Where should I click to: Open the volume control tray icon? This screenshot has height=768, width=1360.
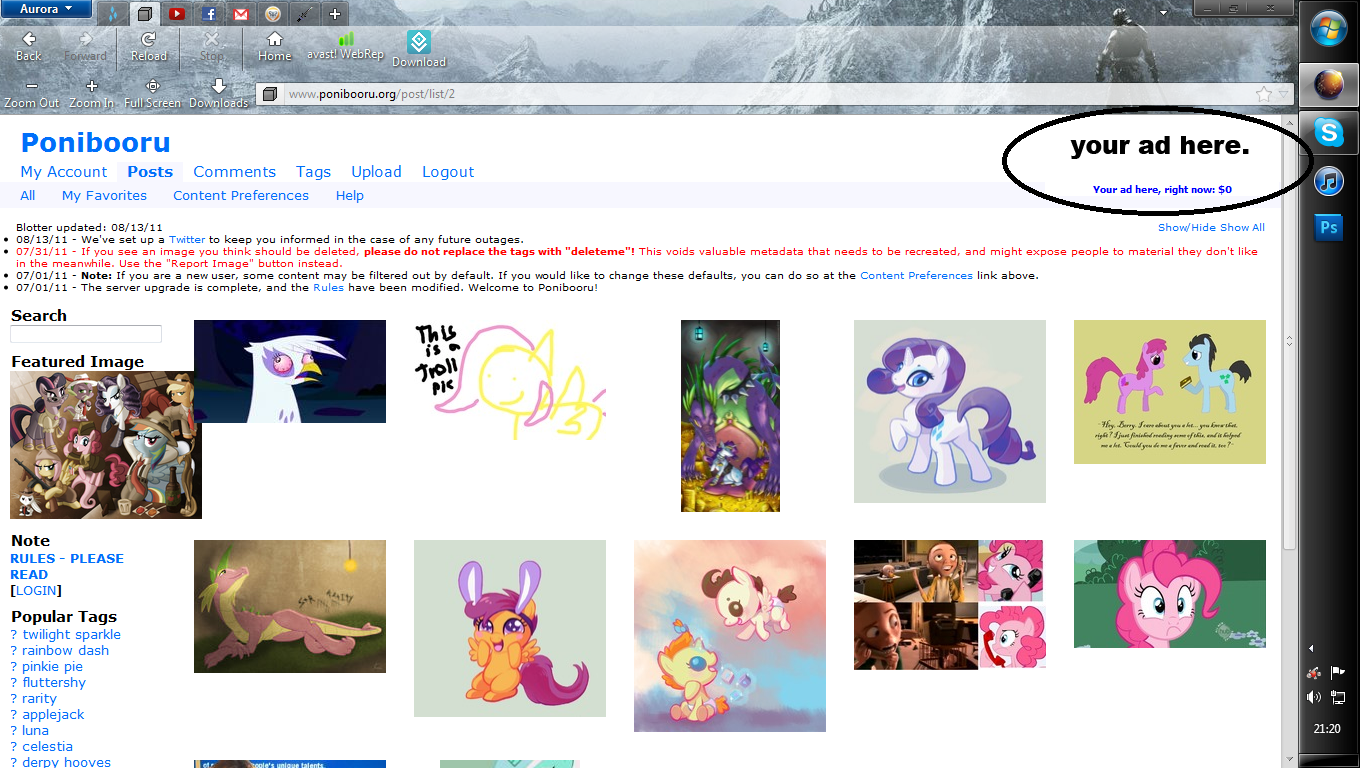[1314, 697]
